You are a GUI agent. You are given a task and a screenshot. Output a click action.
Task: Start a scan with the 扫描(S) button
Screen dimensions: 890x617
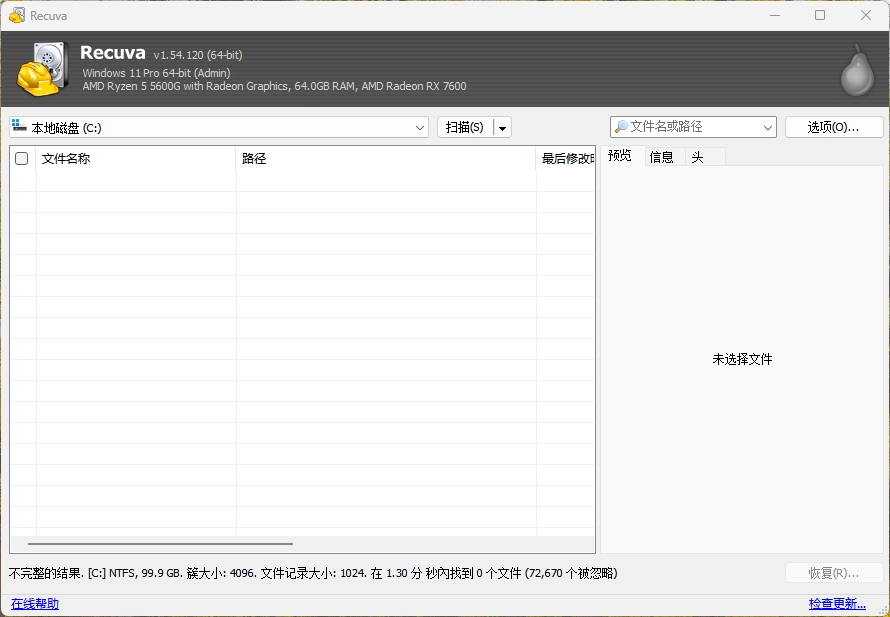click(465, 127)
